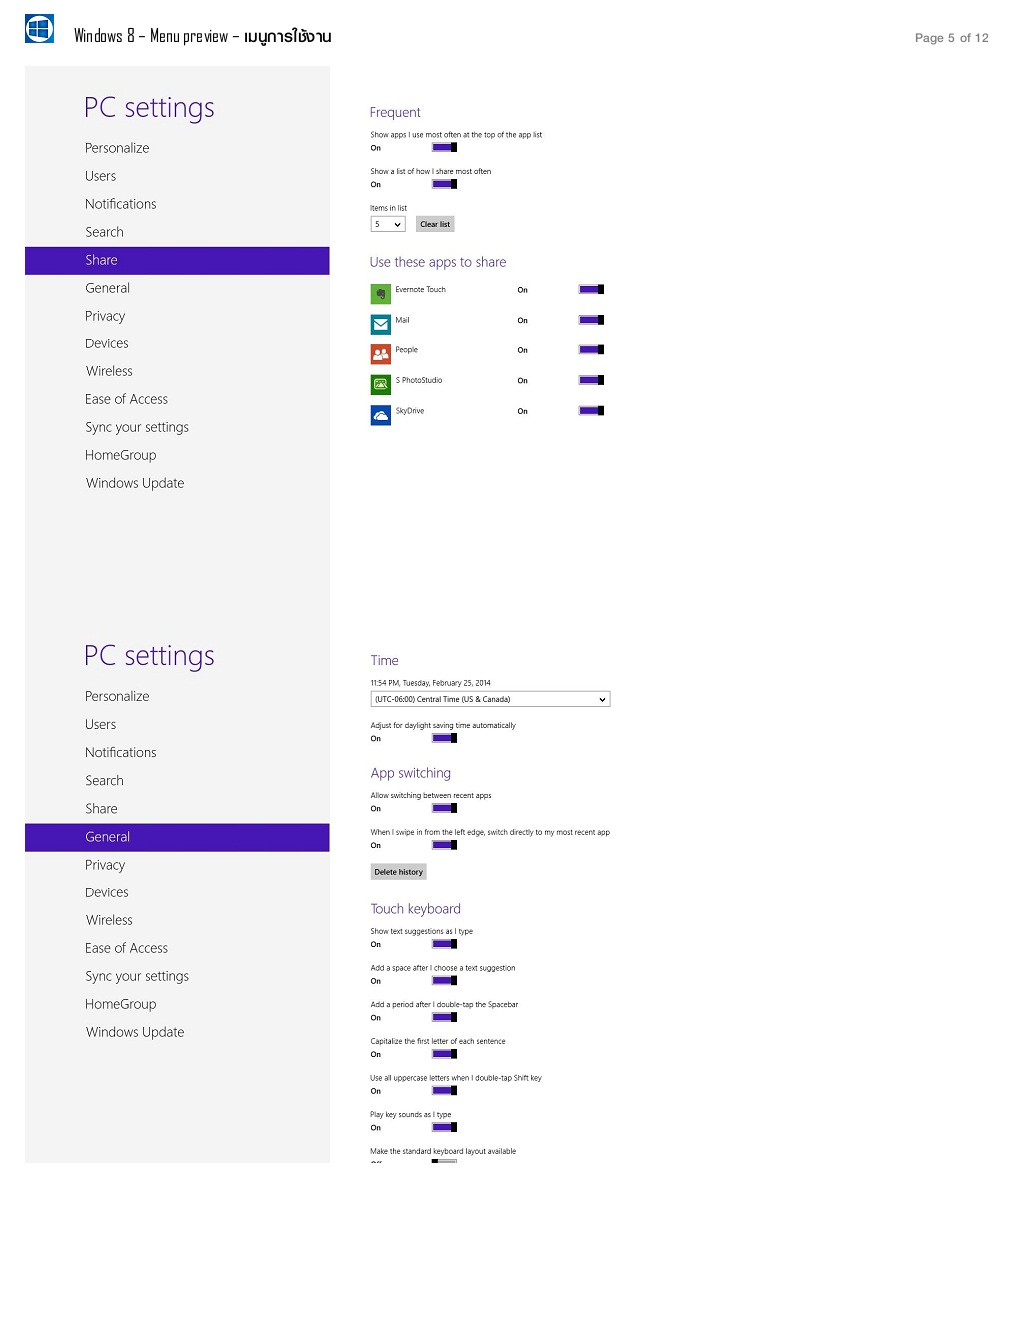1020x1320 pixels.
Task: Turn off daylight saving time adjustment
Action: pos(444,738)
